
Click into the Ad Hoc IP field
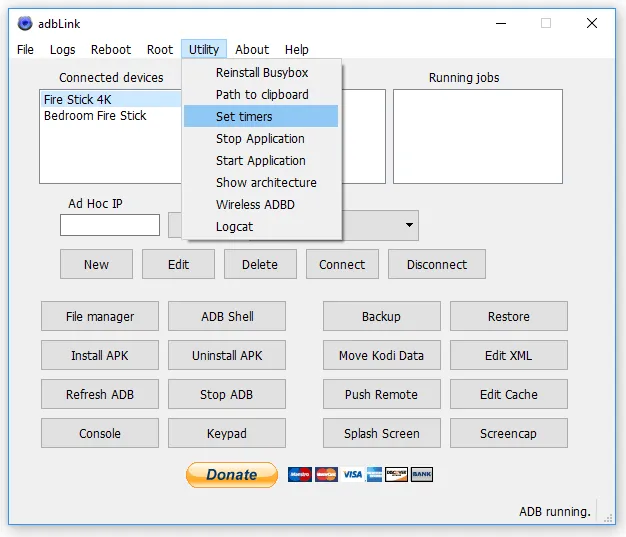[x=110, y=225]
